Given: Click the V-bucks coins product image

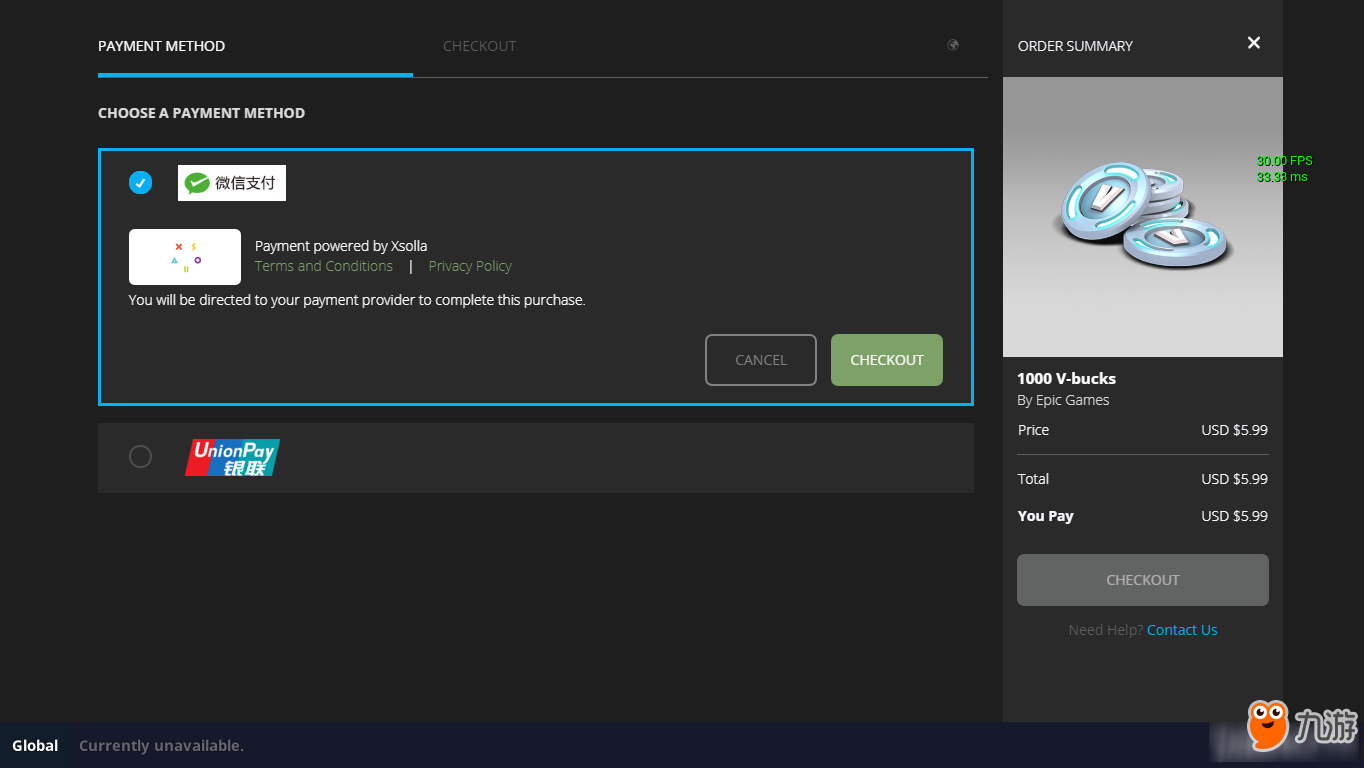Looking at the screenshot, I should coord(1143,217).
